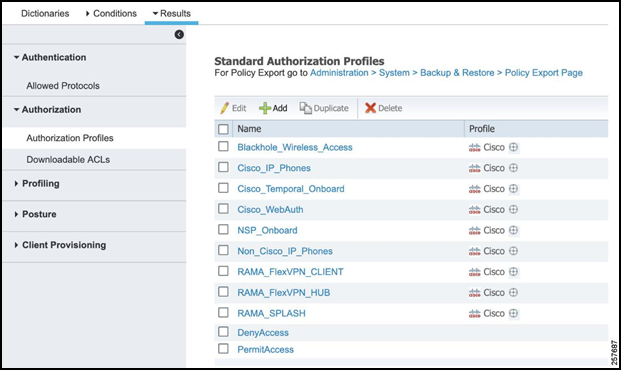The image size is (621, 370).
Task: Click info icon in RAMA_FlexVPN_CLIENT row
Action: click(x=513, y=272)
